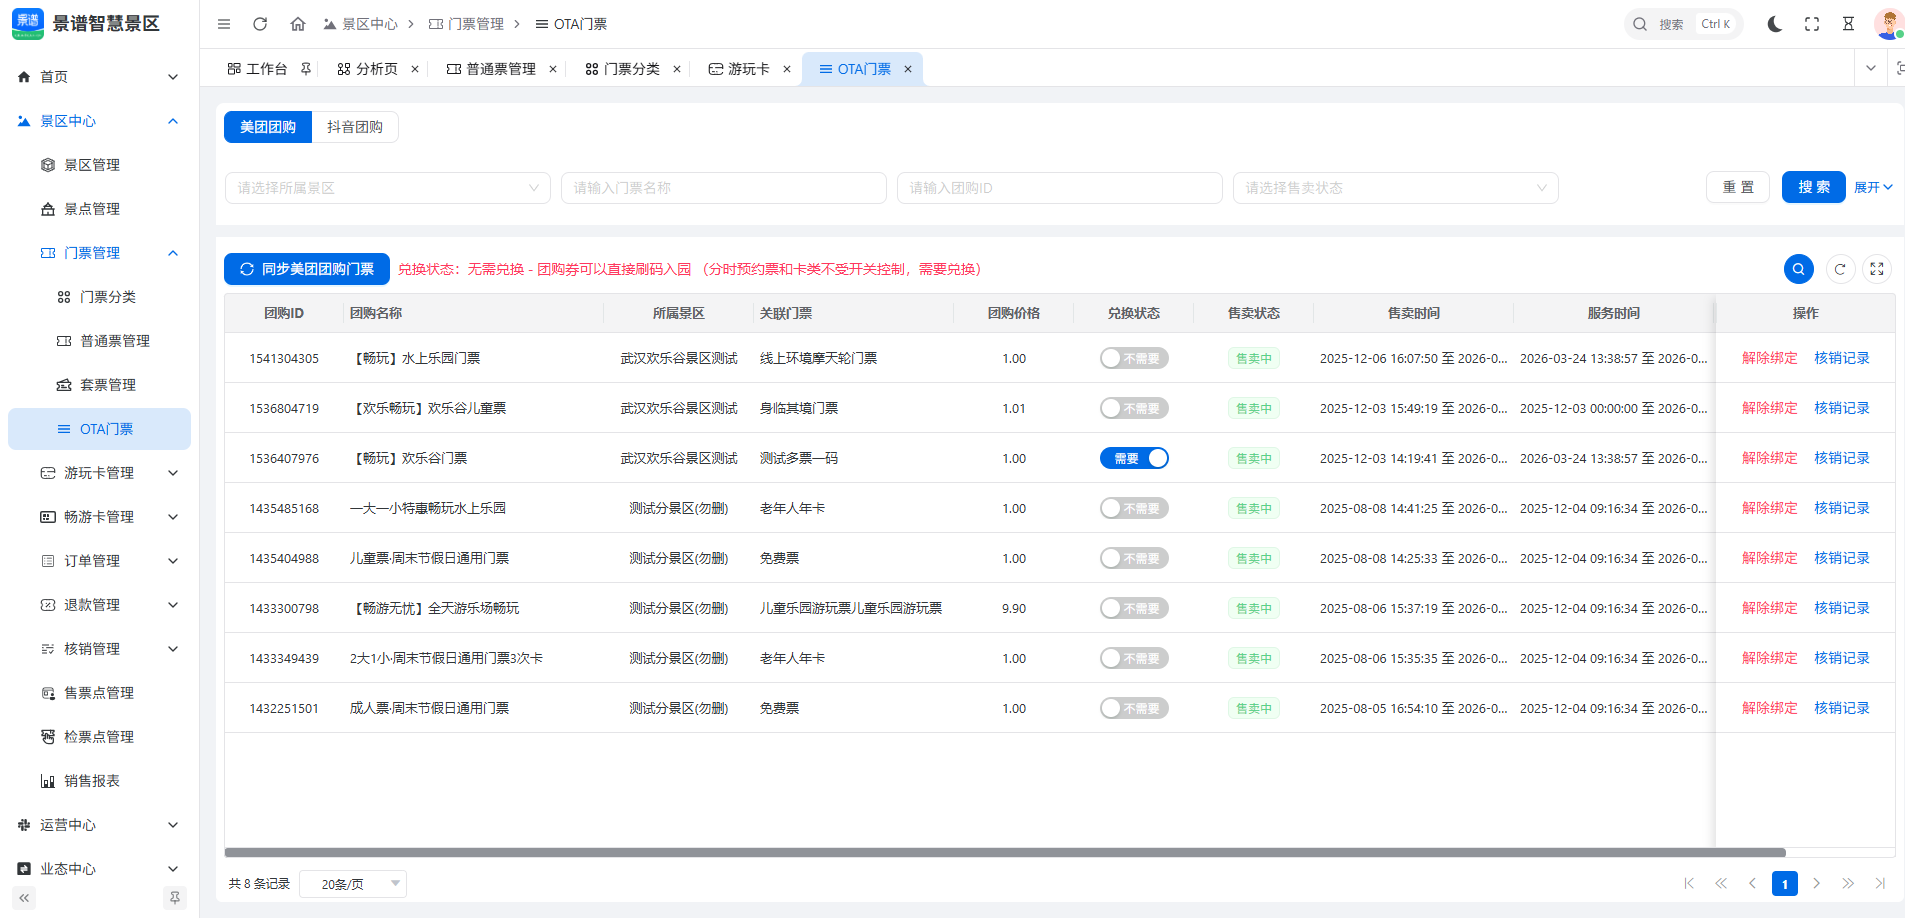This screenshot has height=918, width=1905.
Task: Open the user avatar menu
Action: pos(1889,24)
